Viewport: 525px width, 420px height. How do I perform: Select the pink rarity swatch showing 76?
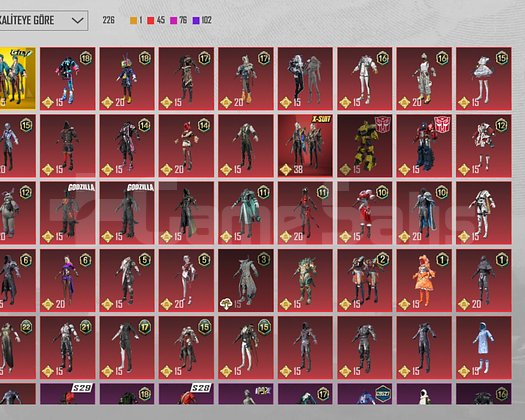tap(173, 20)
